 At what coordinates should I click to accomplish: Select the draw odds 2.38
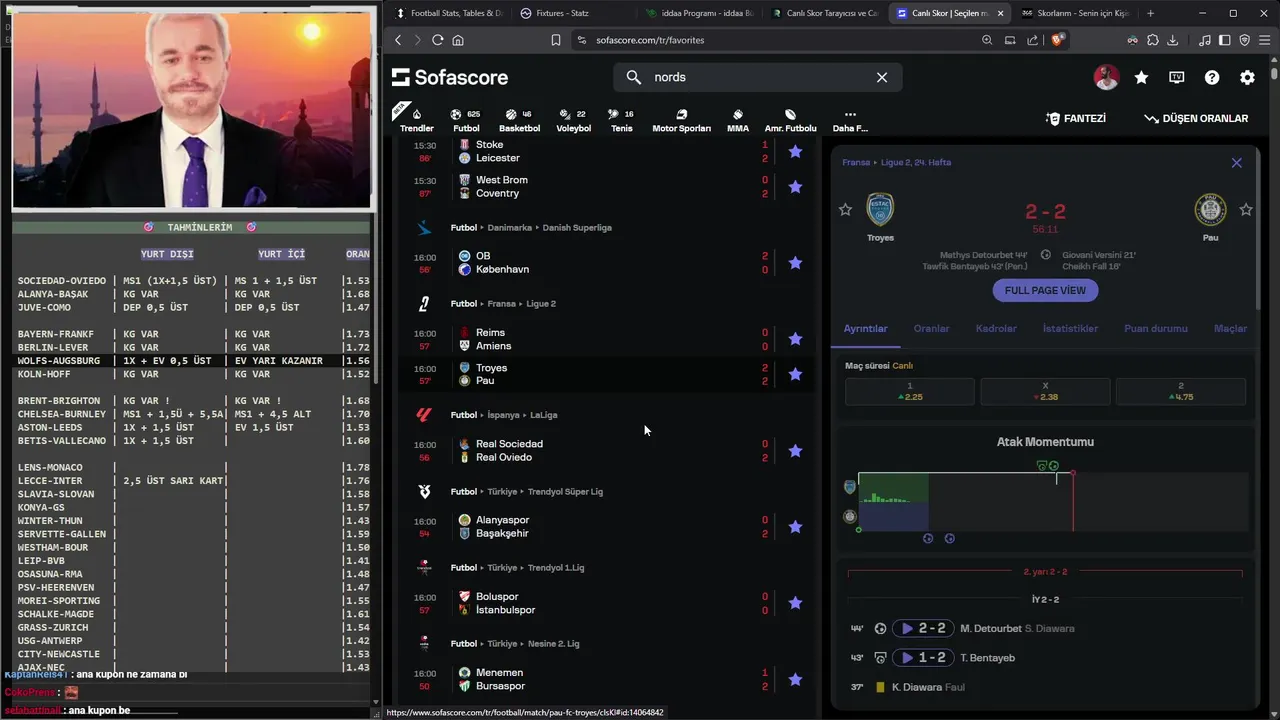[x=1045, y=391]
